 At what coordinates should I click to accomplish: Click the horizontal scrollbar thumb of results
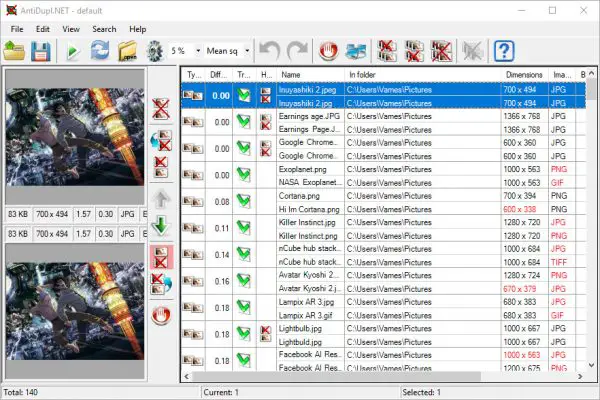pos(336,376)
